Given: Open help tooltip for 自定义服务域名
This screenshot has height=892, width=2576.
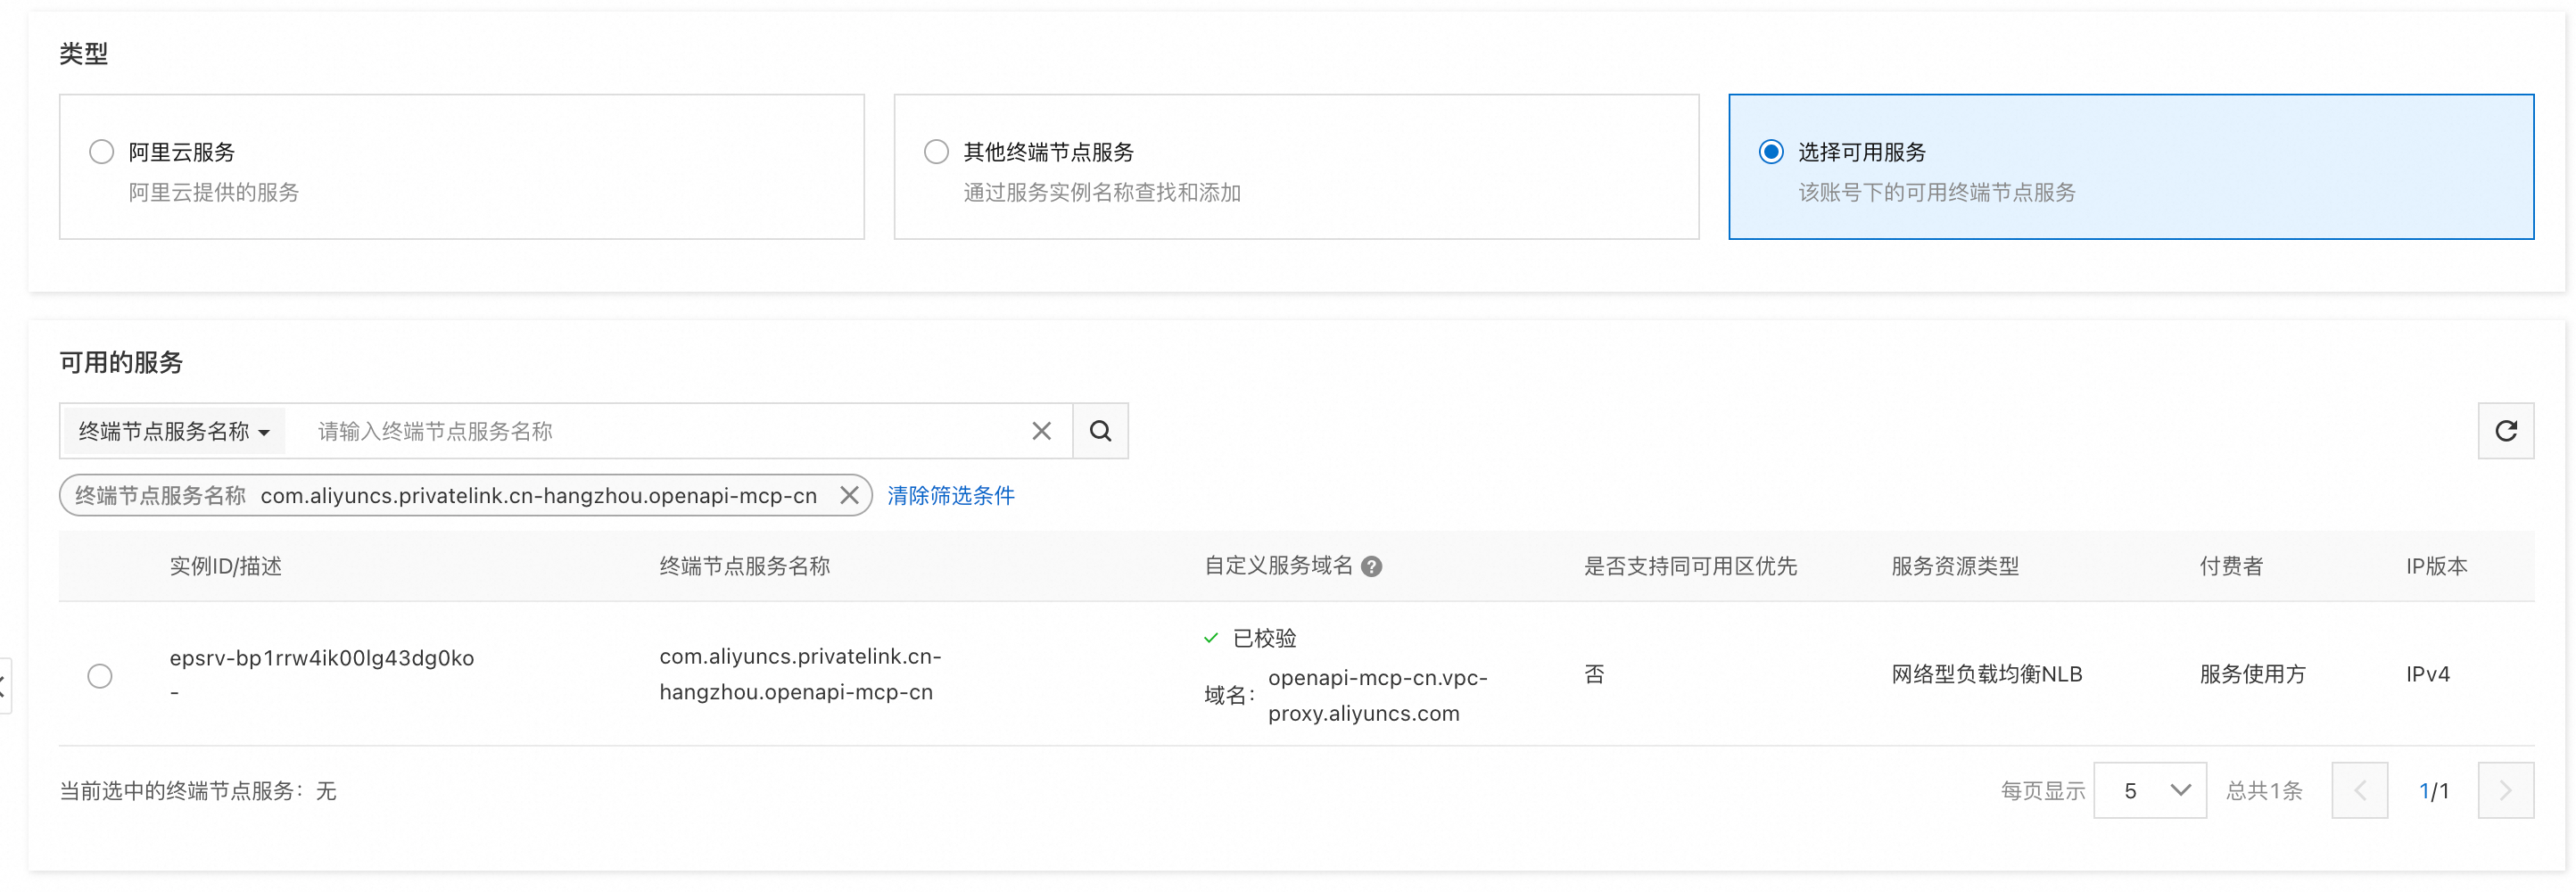Looking at the screenshot, I should [1372, 567].
